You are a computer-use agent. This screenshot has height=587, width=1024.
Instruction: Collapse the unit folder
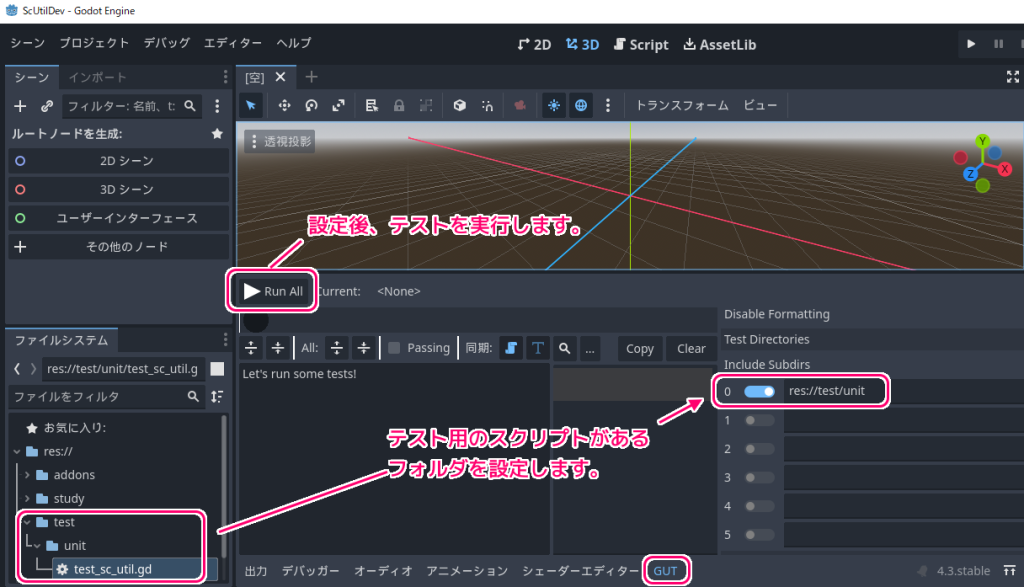[x=37, y=545]
